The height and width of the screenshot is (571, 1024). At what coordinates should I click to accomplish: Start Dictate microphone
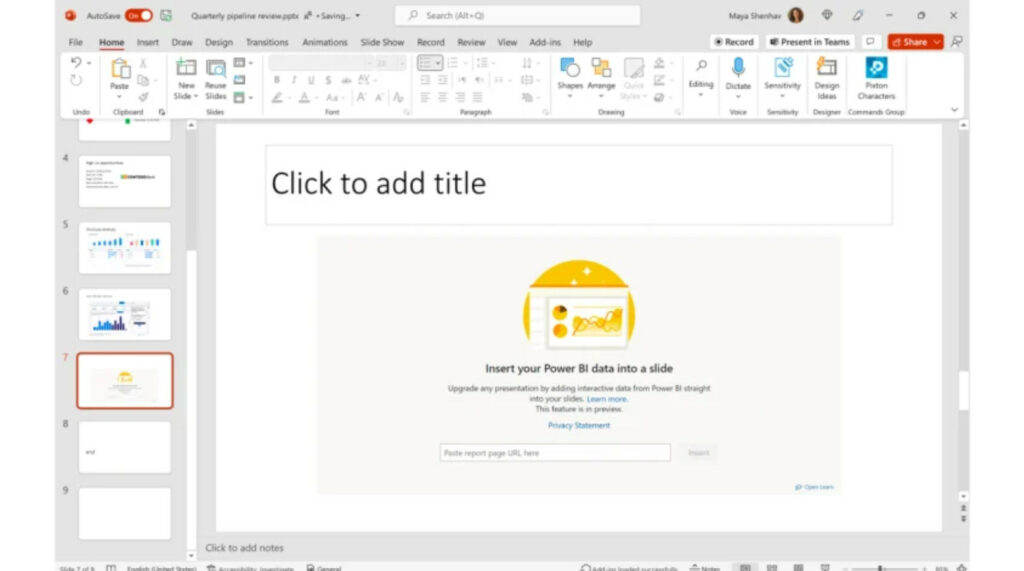738,67
